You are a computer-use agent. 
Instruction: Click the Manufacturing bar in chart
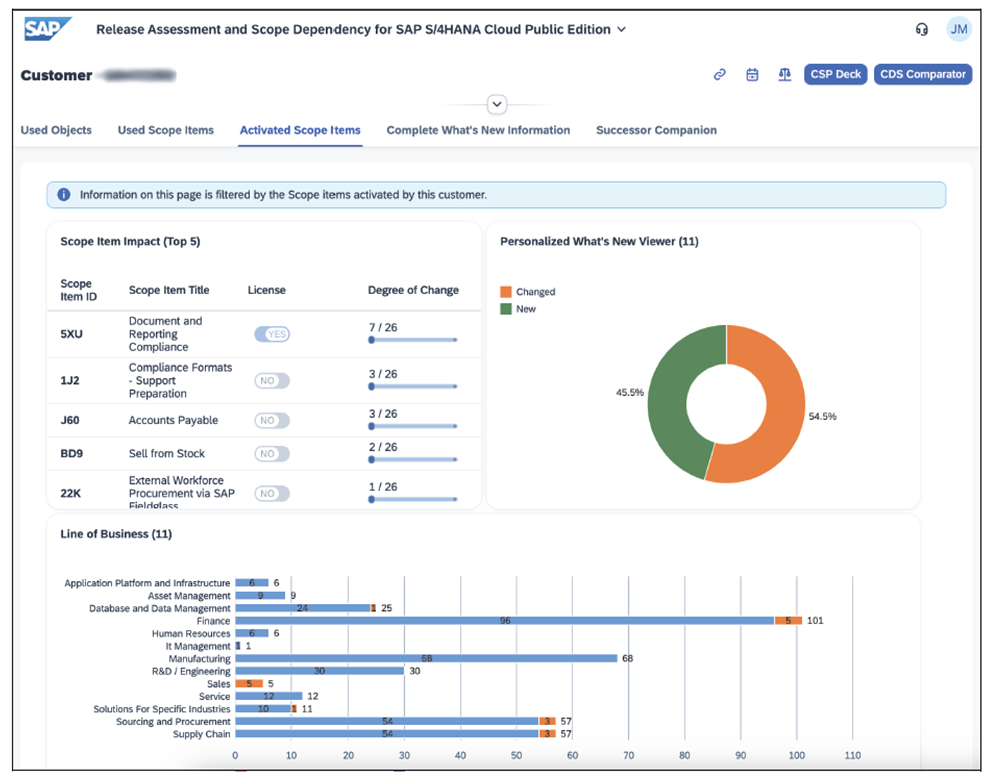[x=426, y=658]
